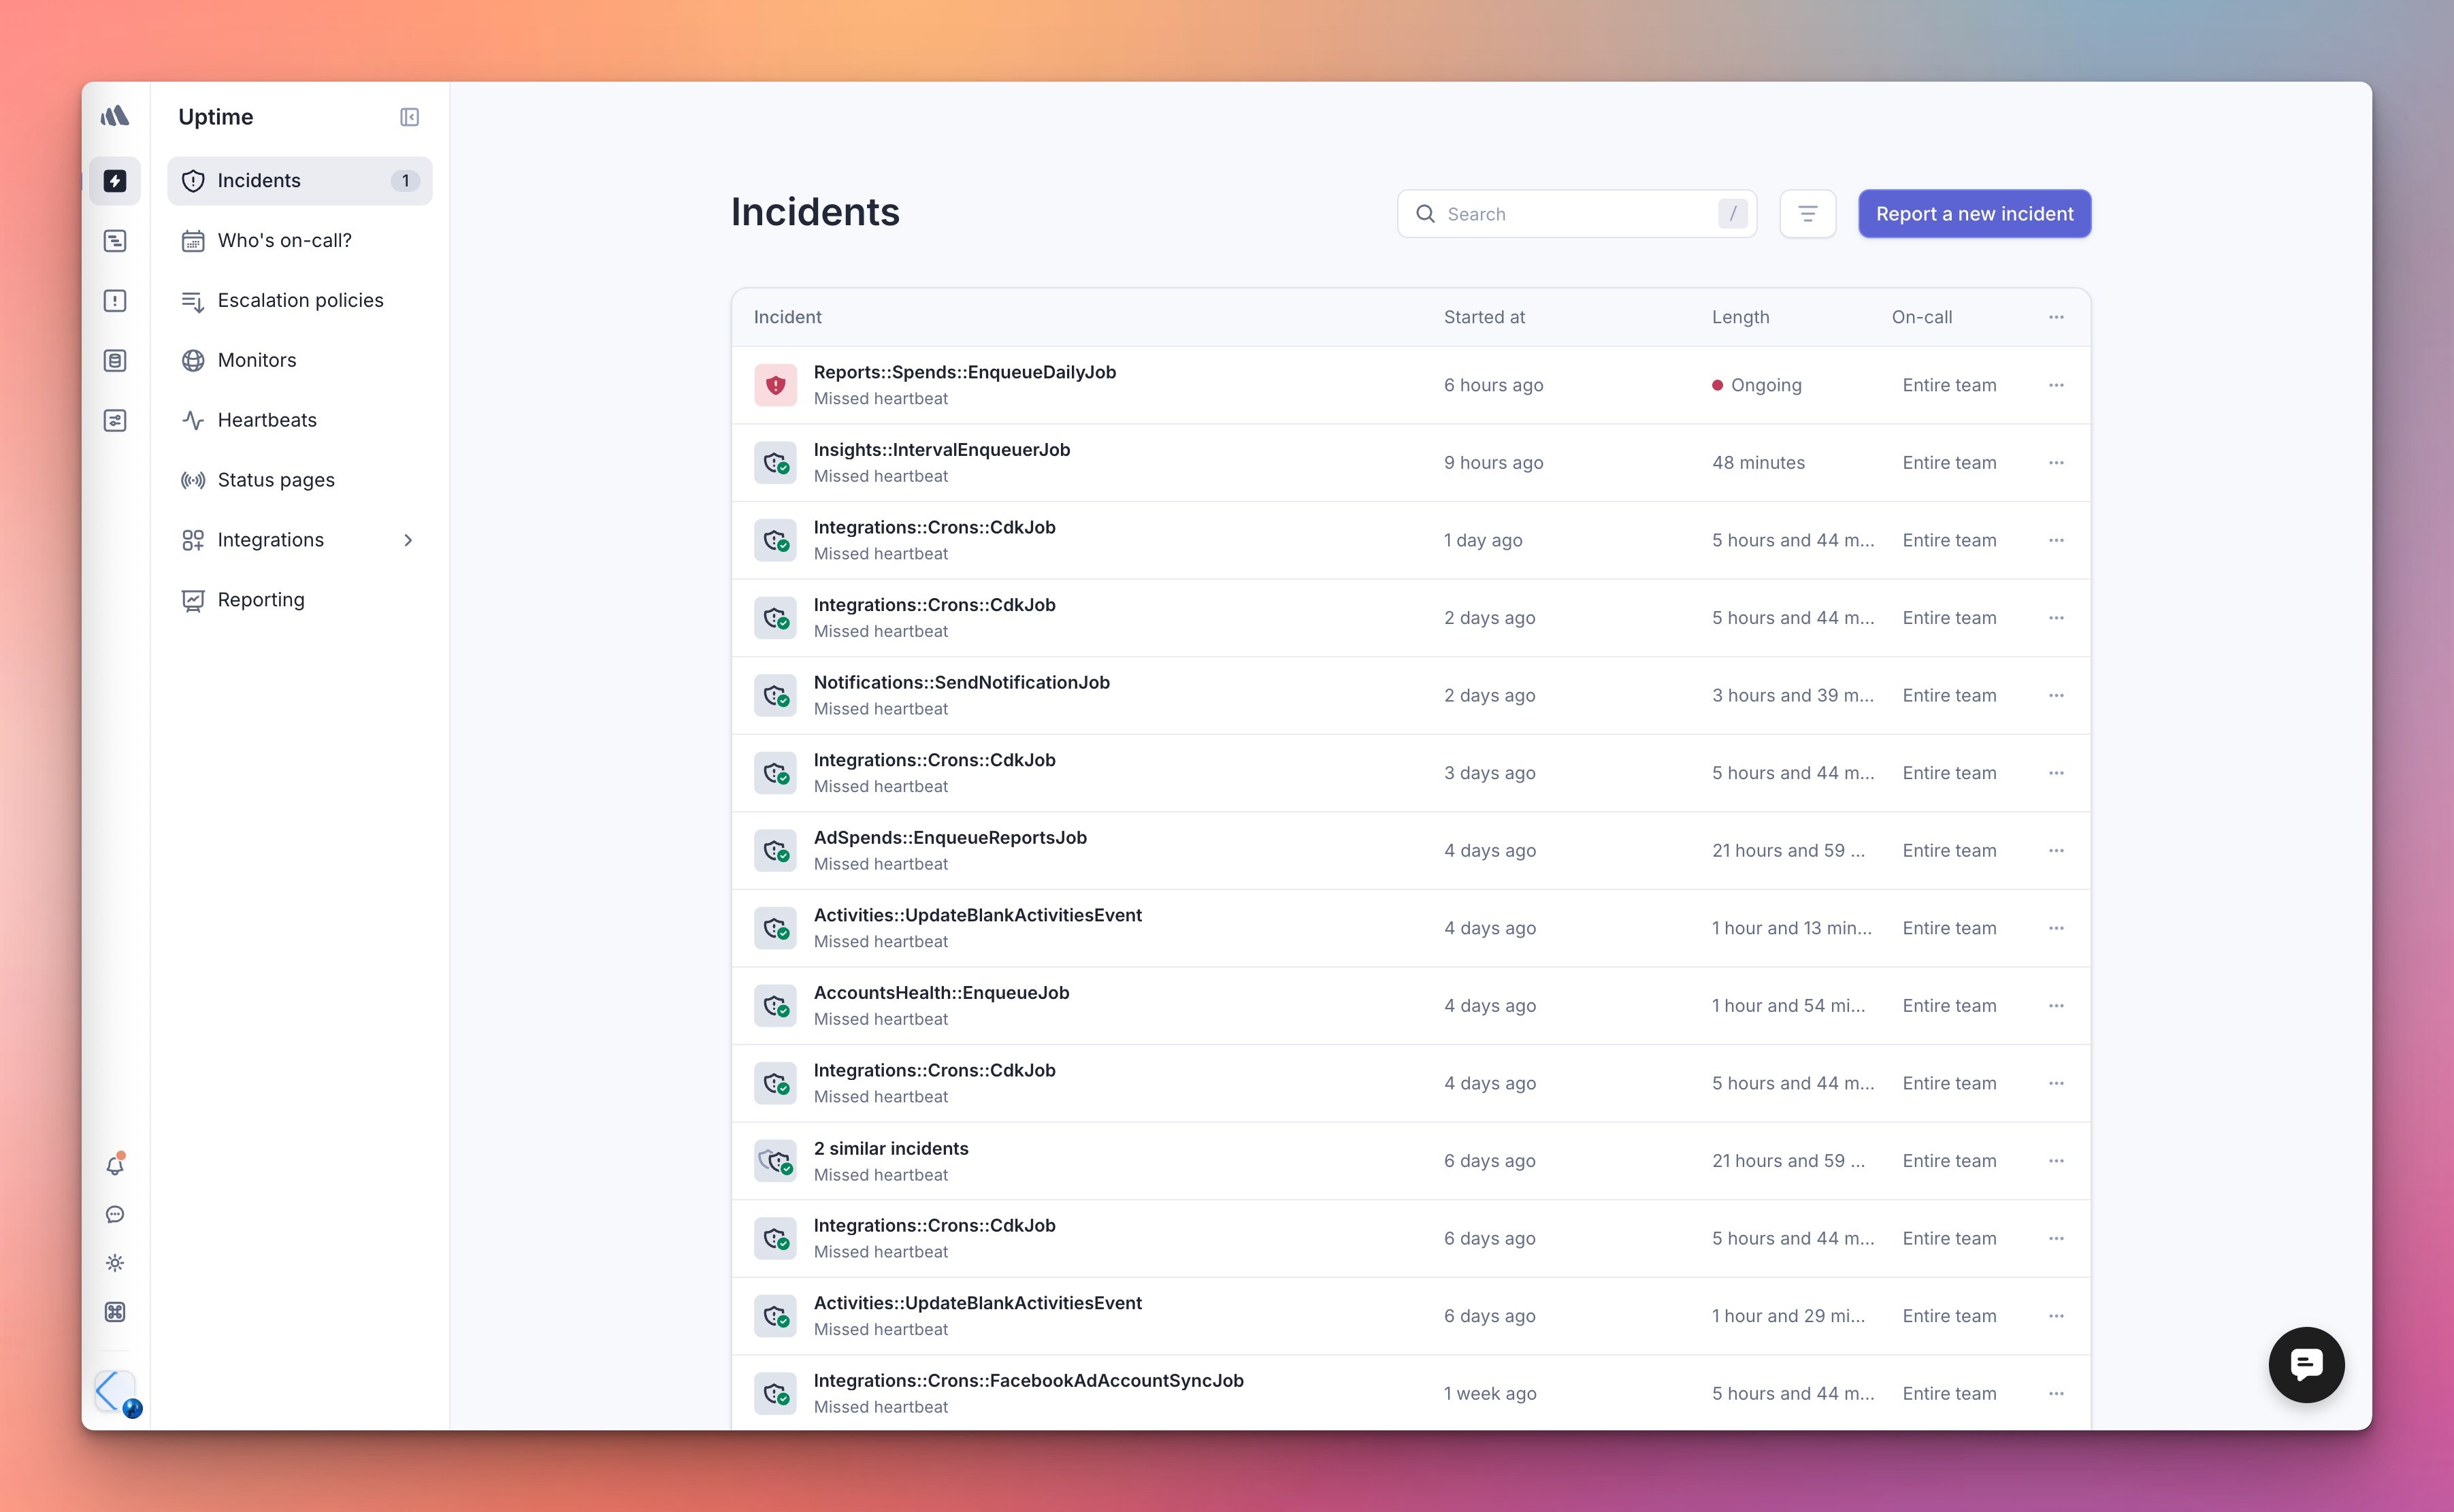Click the lightning bolt Uptime icon in left rail
2454x1512 pixels.
(x=115, y=181)
